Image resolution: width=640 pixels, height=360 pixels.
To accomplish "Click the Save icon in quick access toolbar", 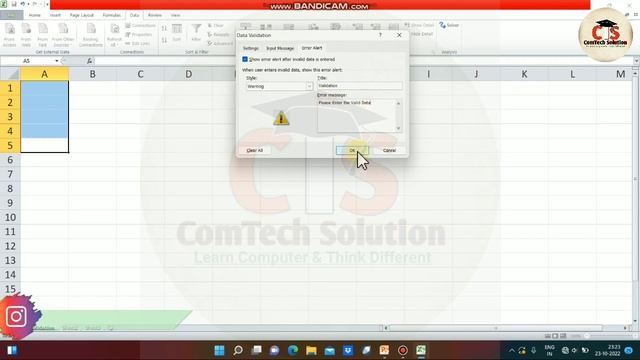I will [13, 4].
